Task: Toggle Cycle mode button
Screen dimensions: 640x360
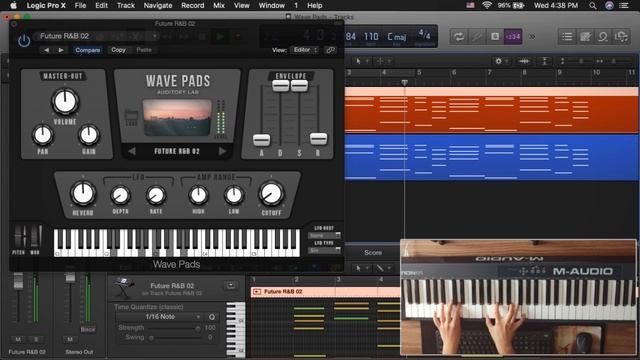Action: 459,36
